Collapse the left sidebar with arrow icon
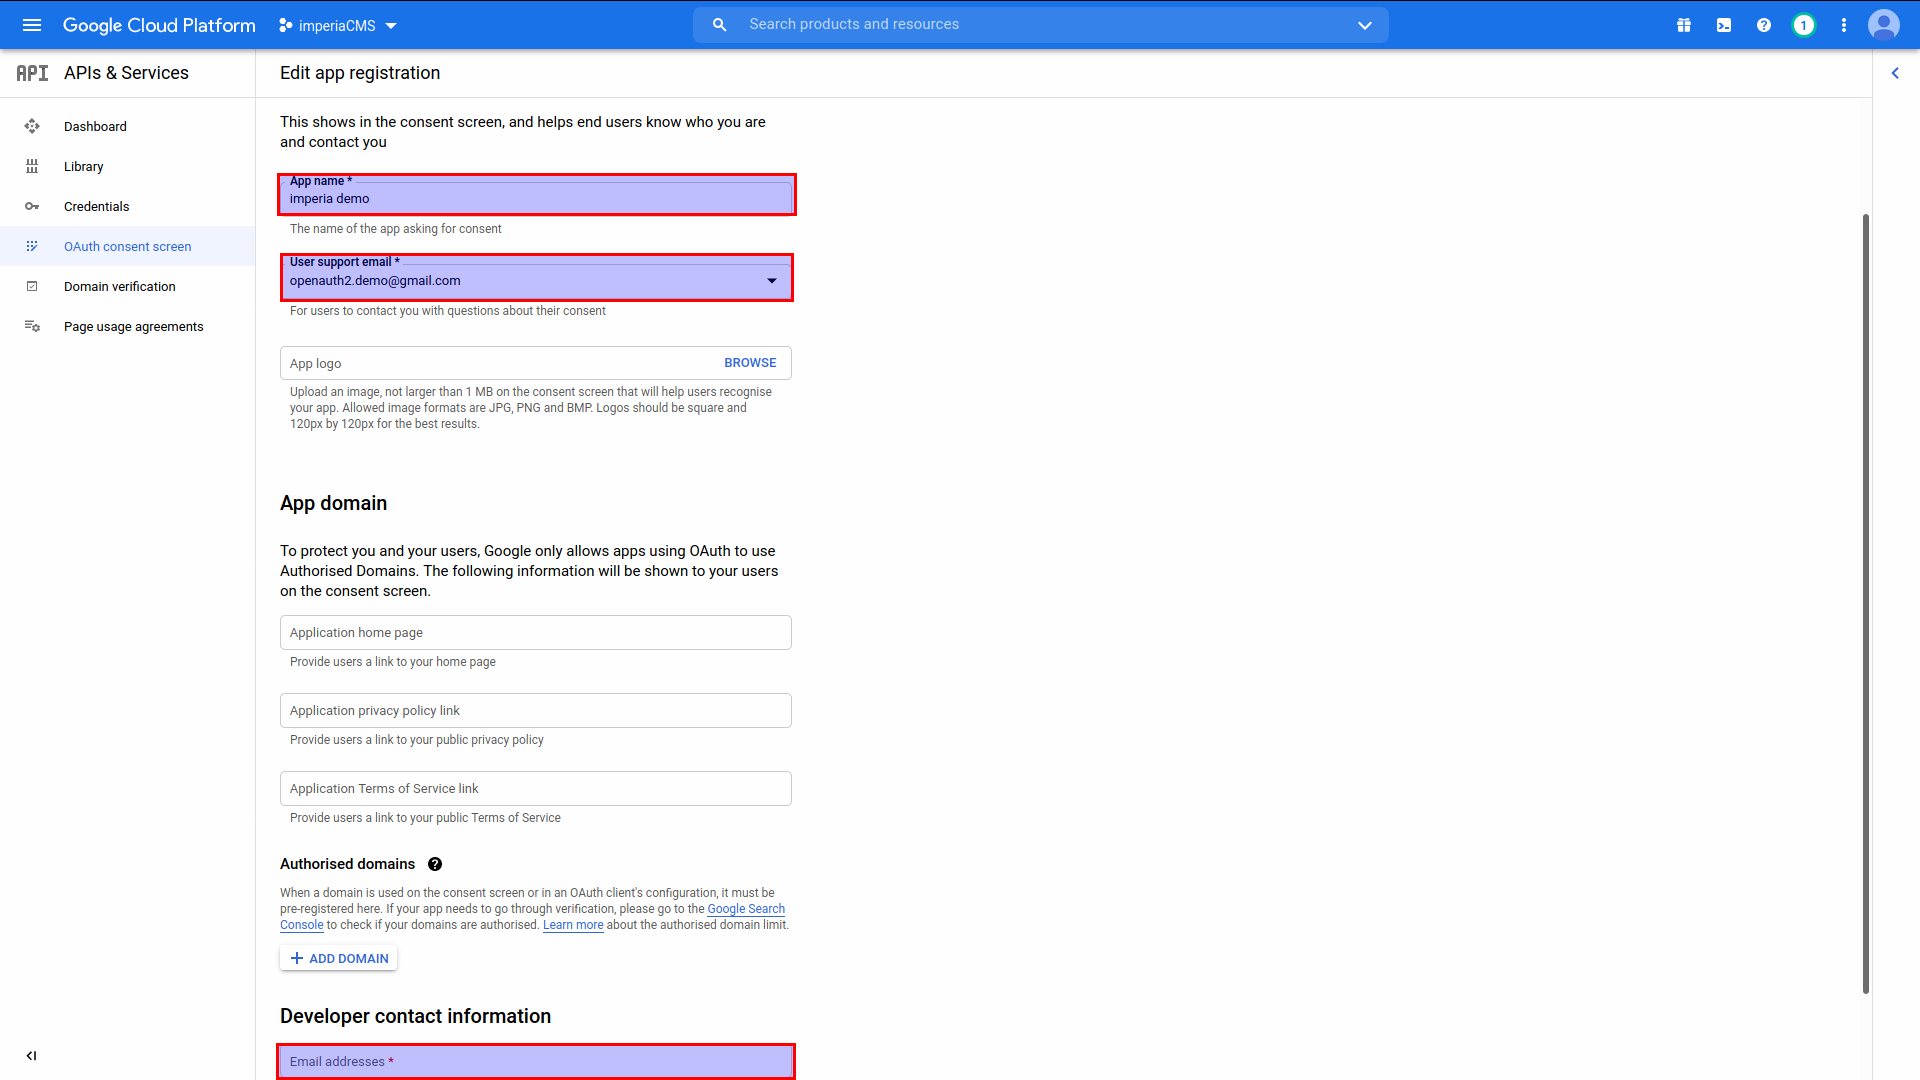Screen dimensions: 1920x1080 pyautogui.click(x=31, y=1055)
